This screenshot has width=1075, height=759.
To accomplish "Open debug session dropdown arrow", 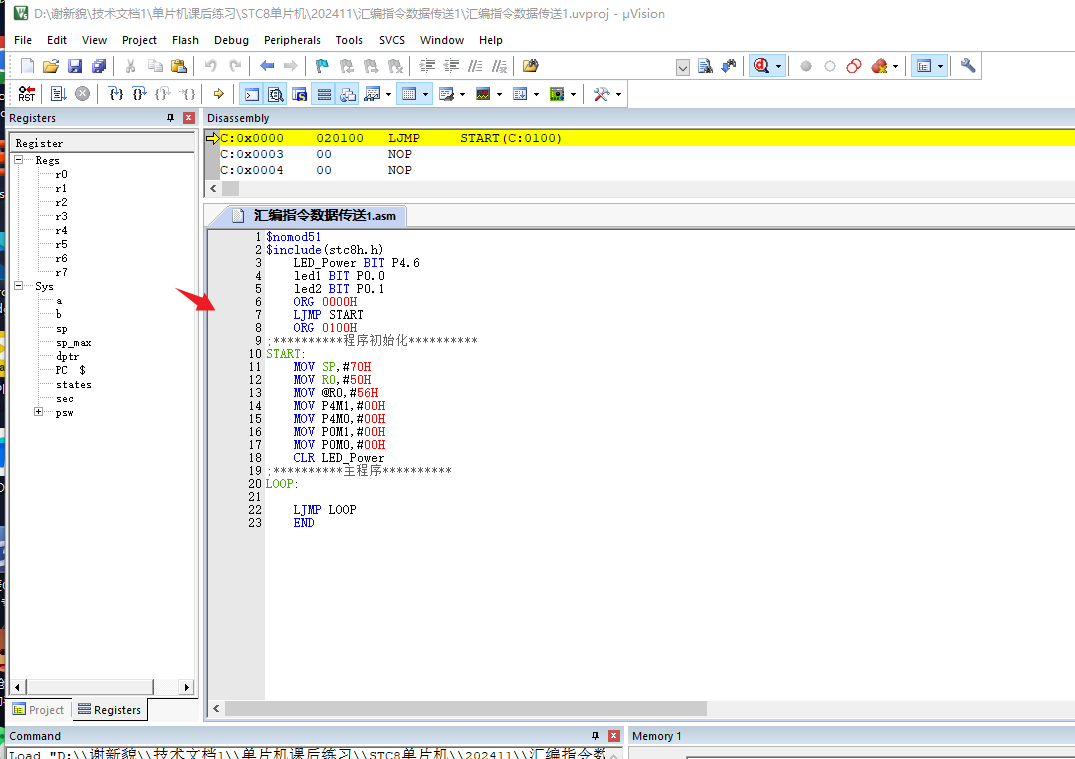I will tap(778, 66).
